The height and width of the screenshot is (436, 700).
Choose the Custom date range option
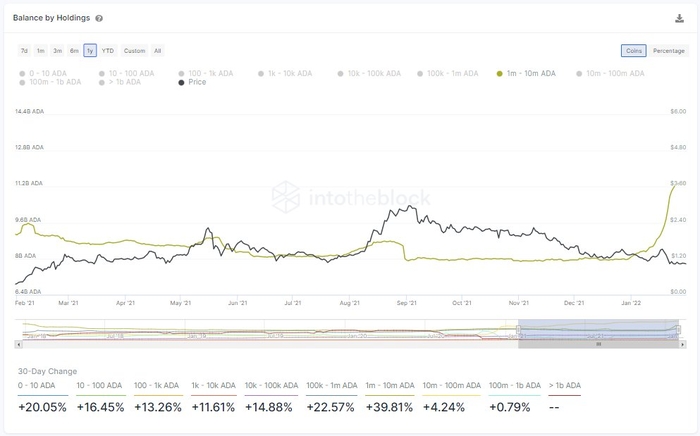pyautogui.click(x=134, y=50)
